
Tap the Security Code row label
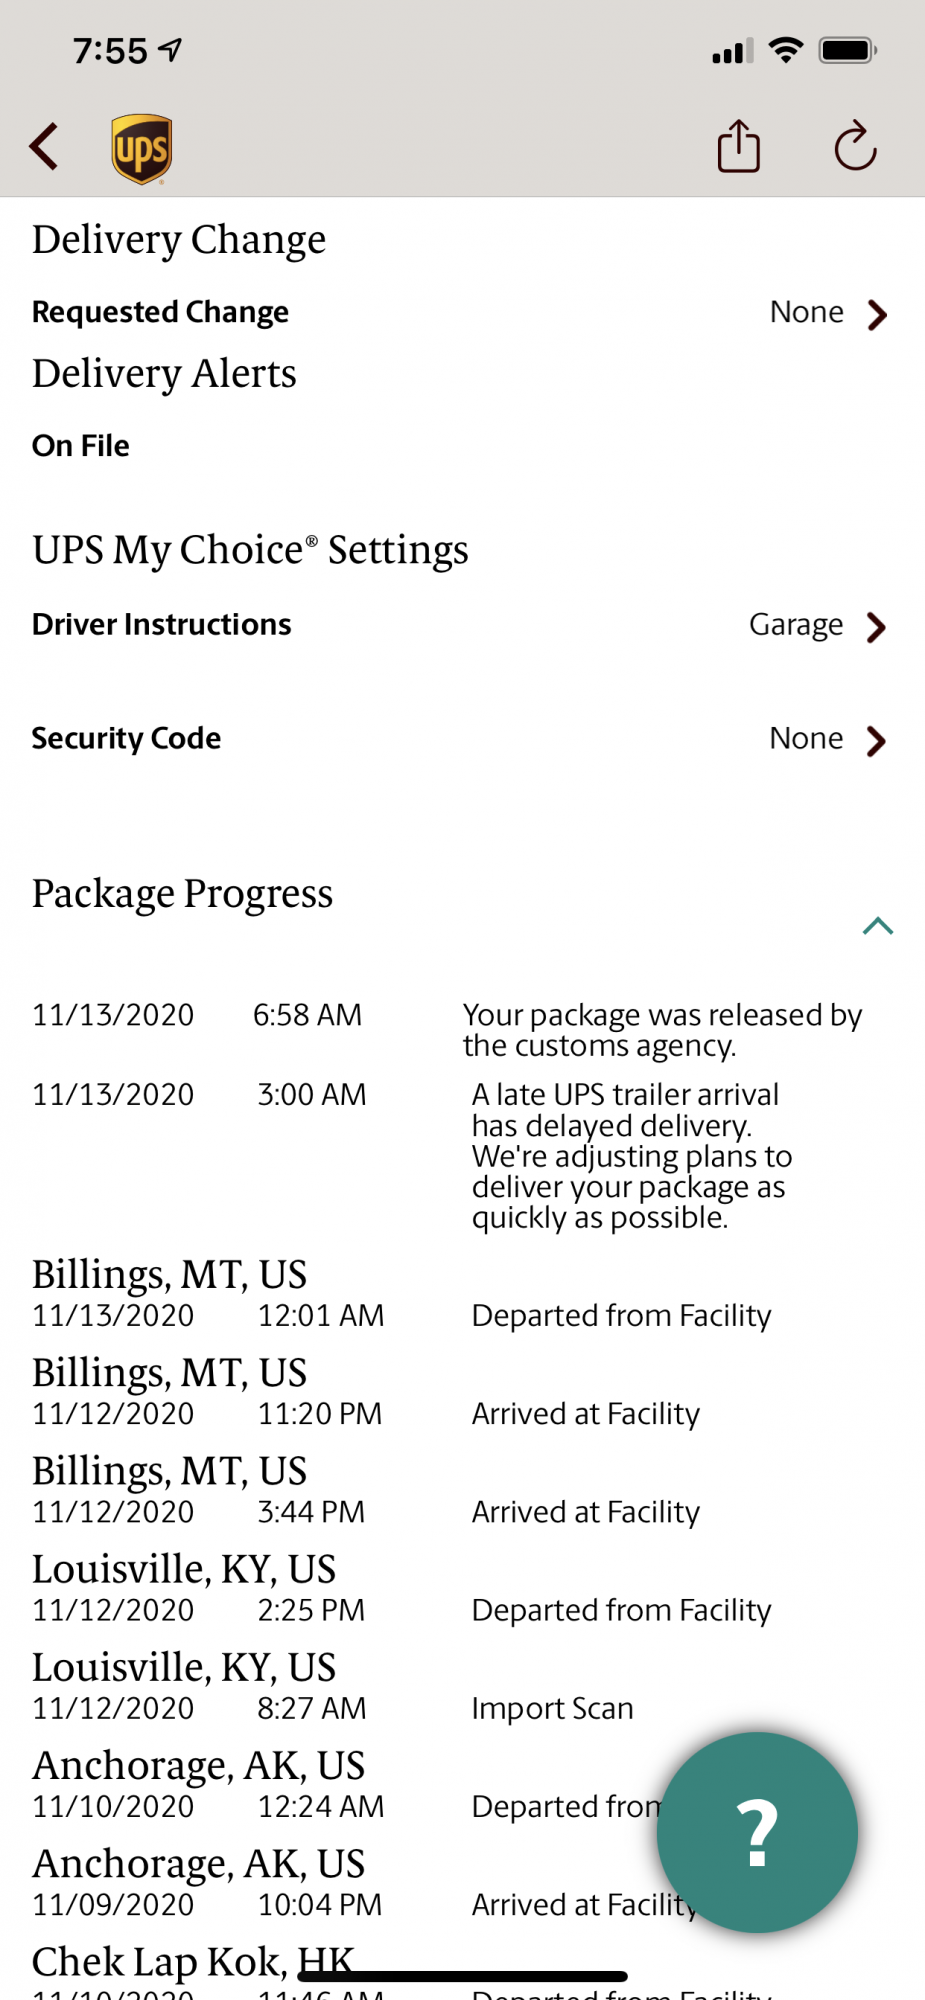(x=126, y=738)
